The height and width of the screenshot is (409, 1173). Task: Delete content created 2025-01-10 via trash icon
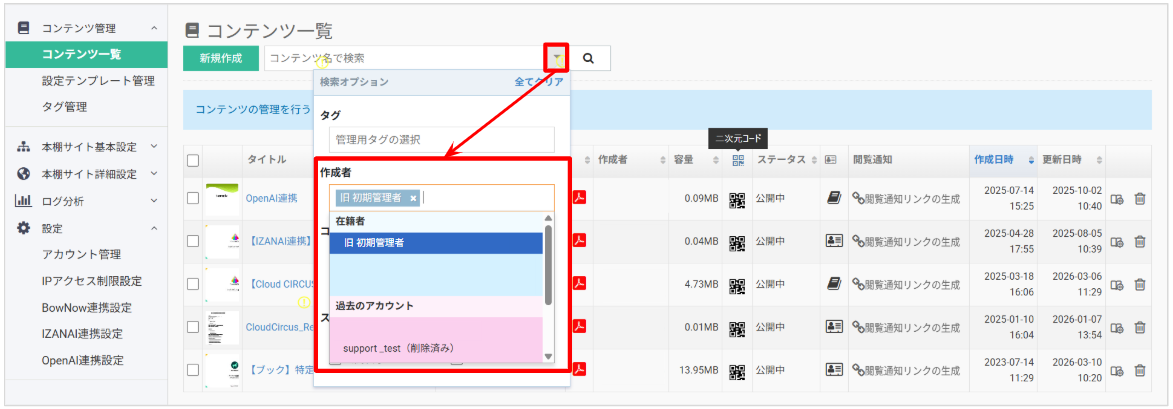1139,327
